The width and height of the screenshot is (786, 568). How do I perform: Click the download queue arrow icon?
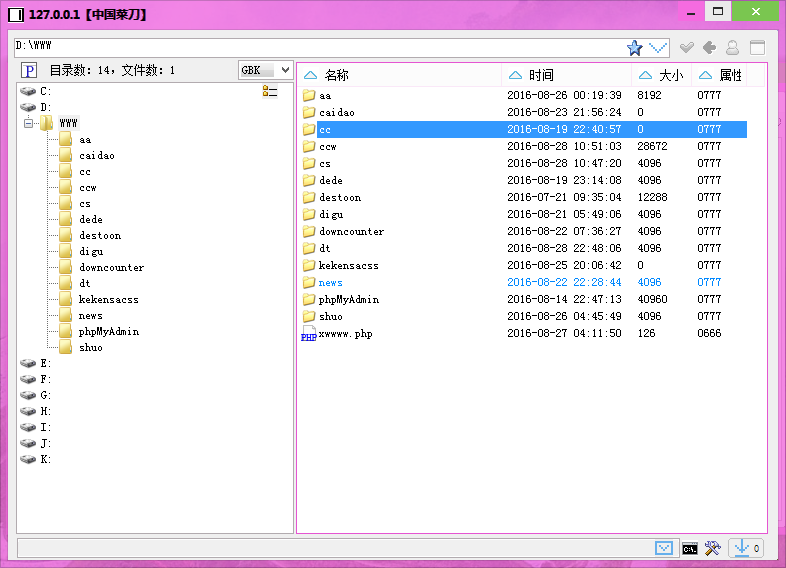[x=741, y=548]
